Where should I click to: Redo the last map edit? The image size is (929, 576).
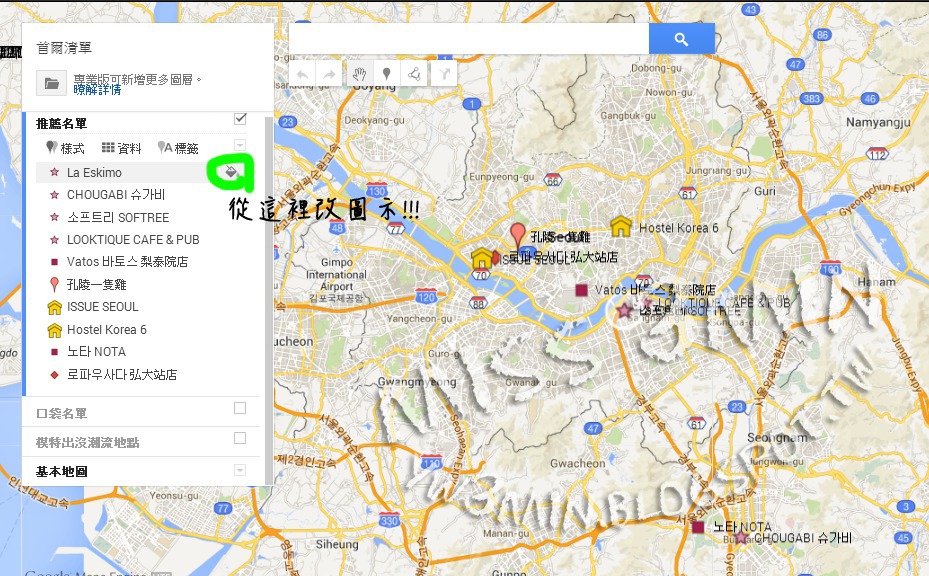329,74
